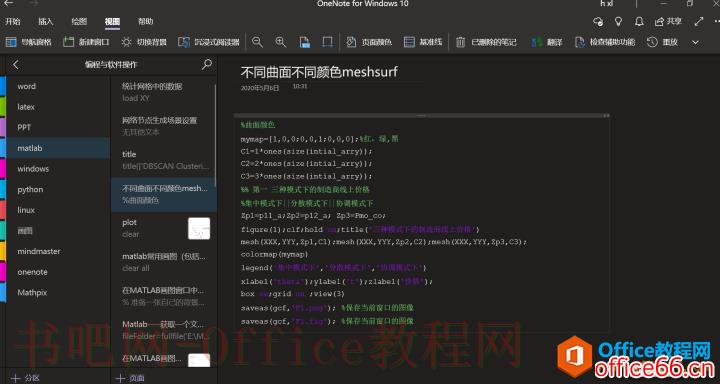The height and width of the screenshot is (384, 720).
Task: Start the Replay (重放) feature
Action: click(663, 42)
